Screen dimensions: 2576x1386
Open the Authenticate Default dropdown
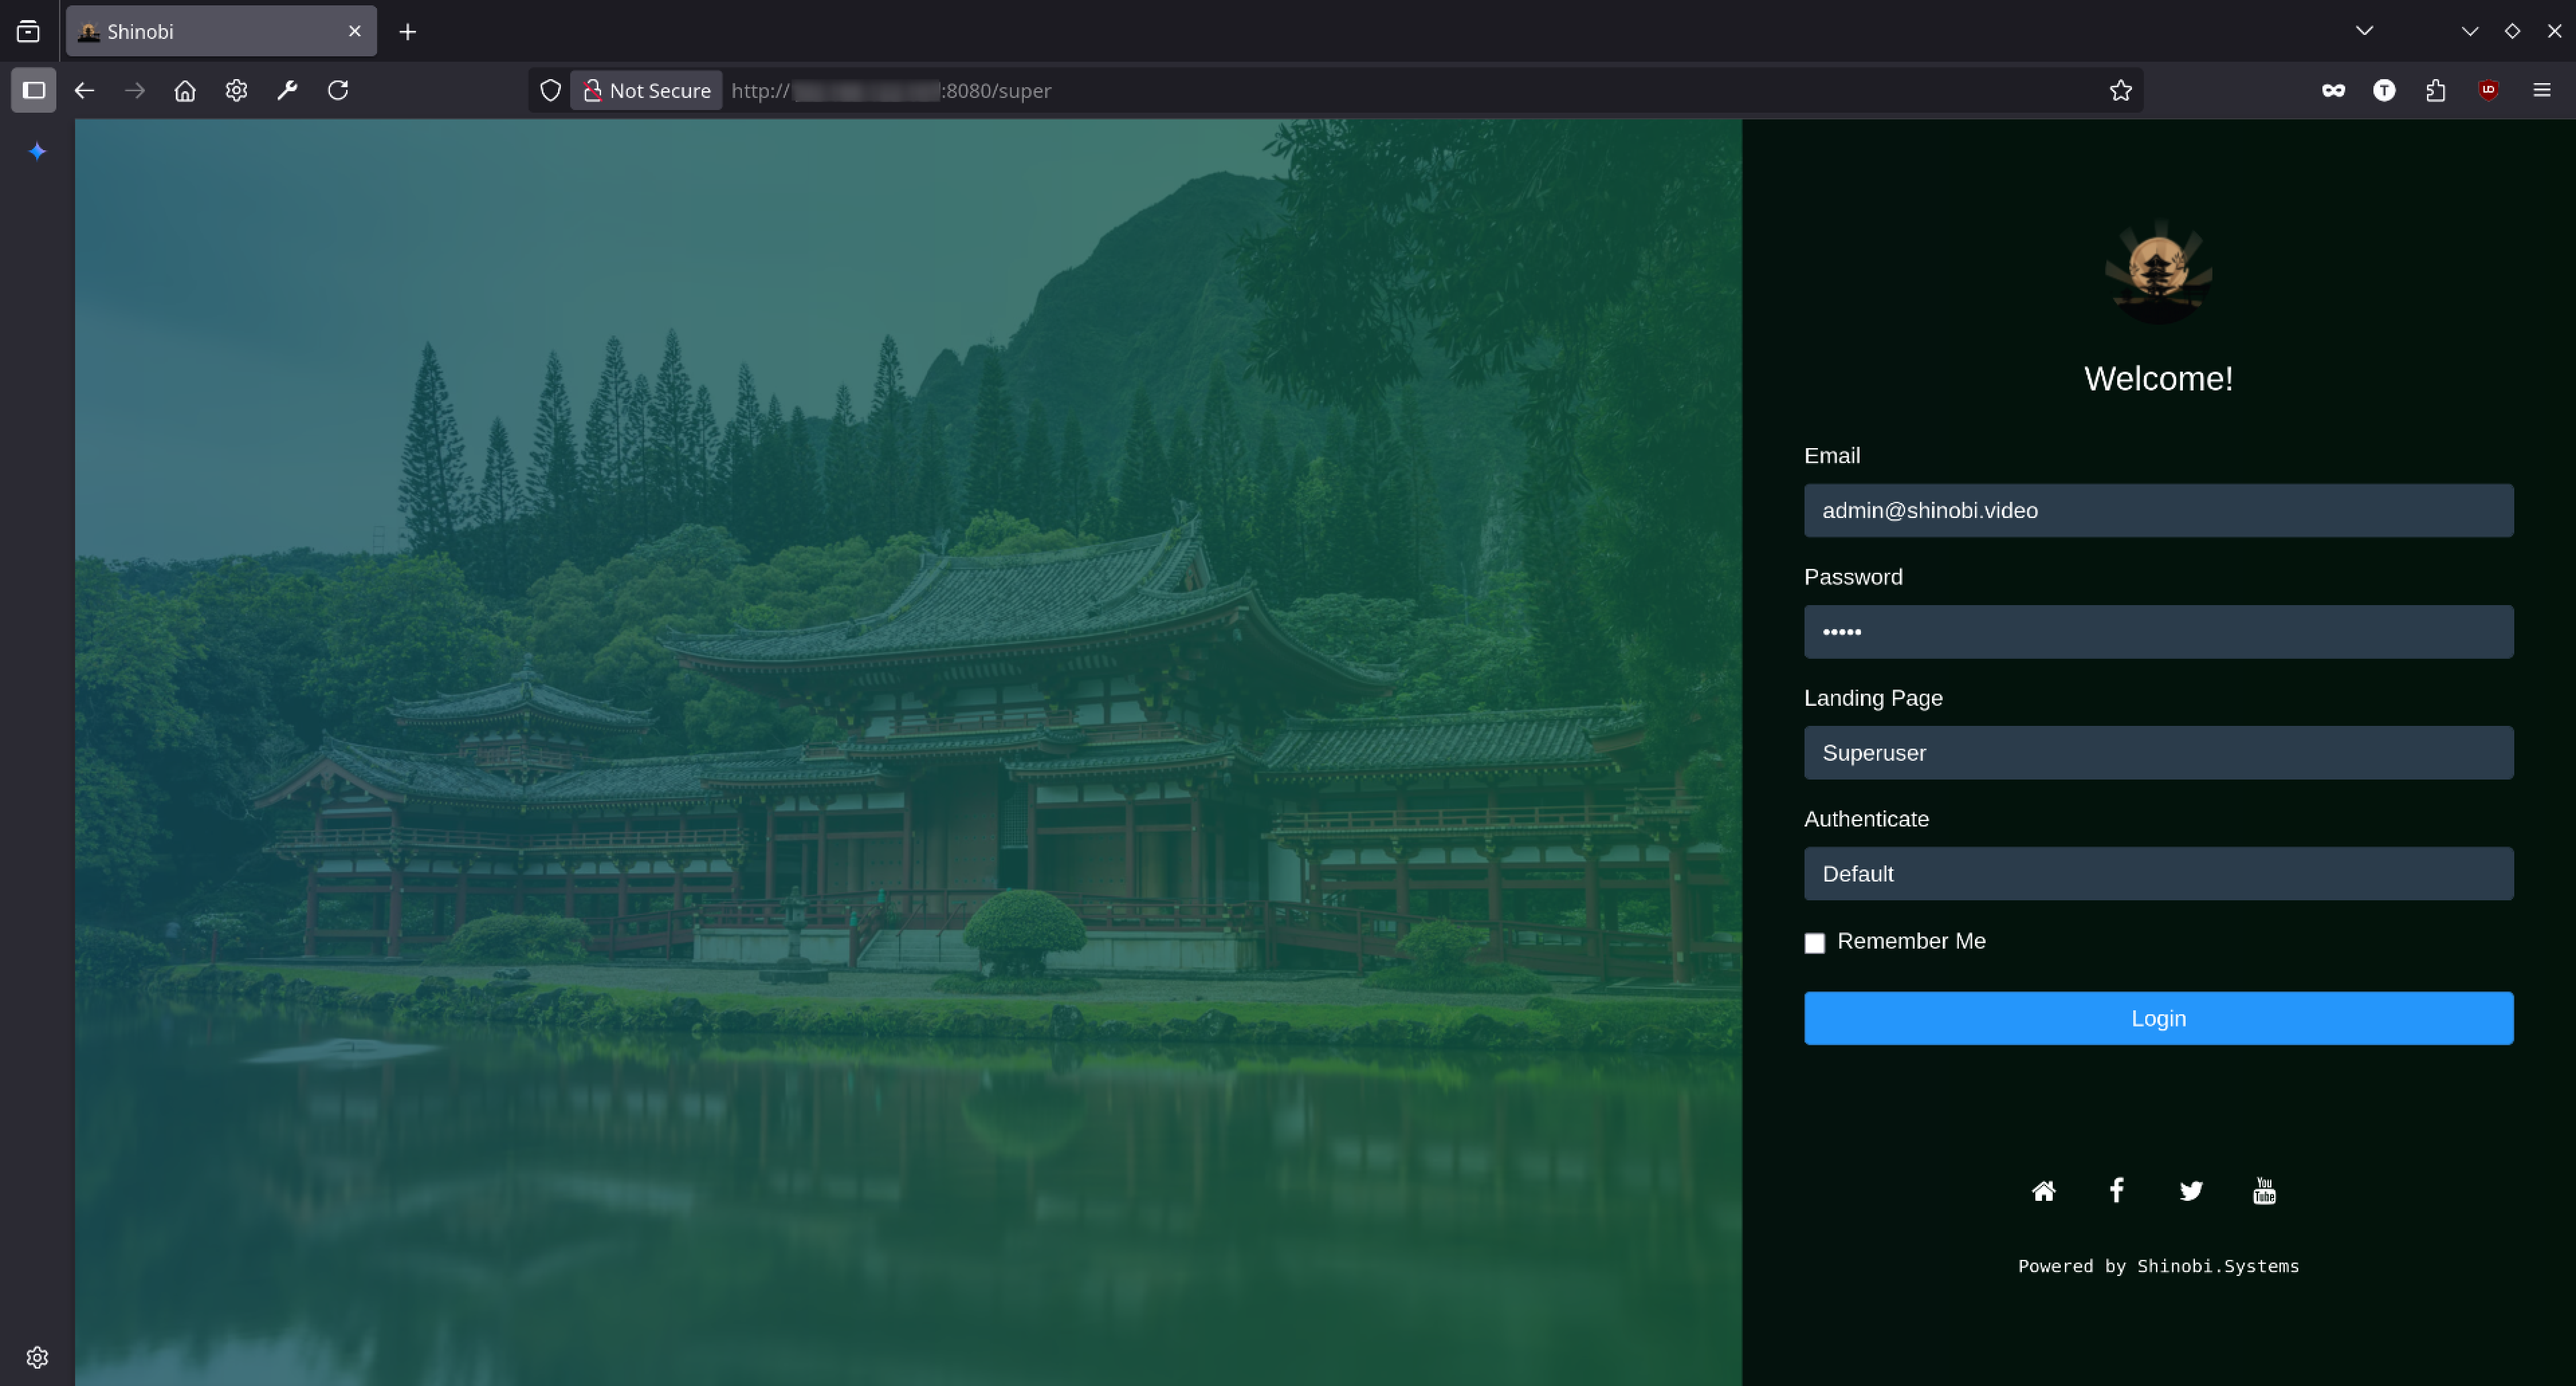point(2158,874)
